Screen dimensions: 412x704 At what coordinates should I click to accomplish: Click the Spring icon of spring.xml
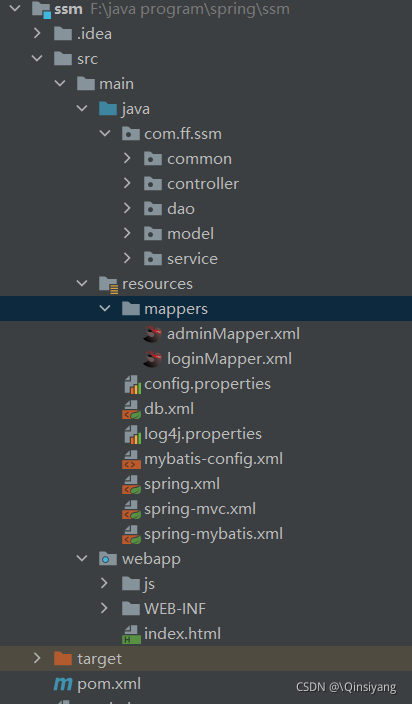(131, 484)
